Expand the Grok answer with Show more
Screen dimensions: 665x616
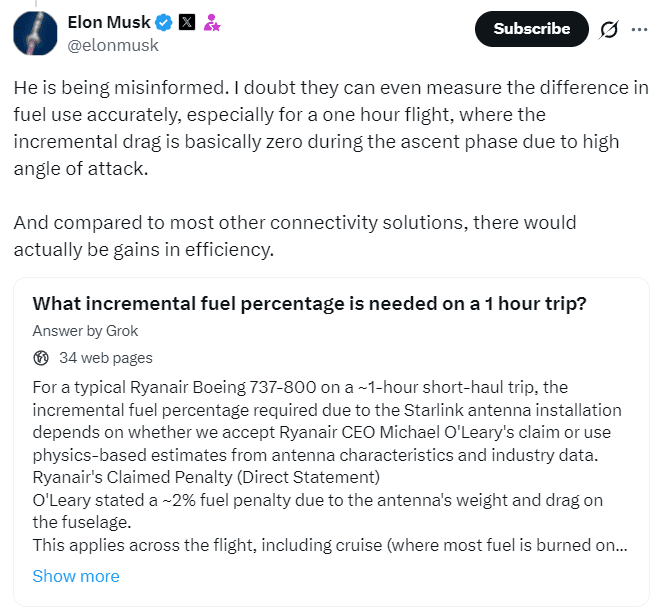click(76, 576)
